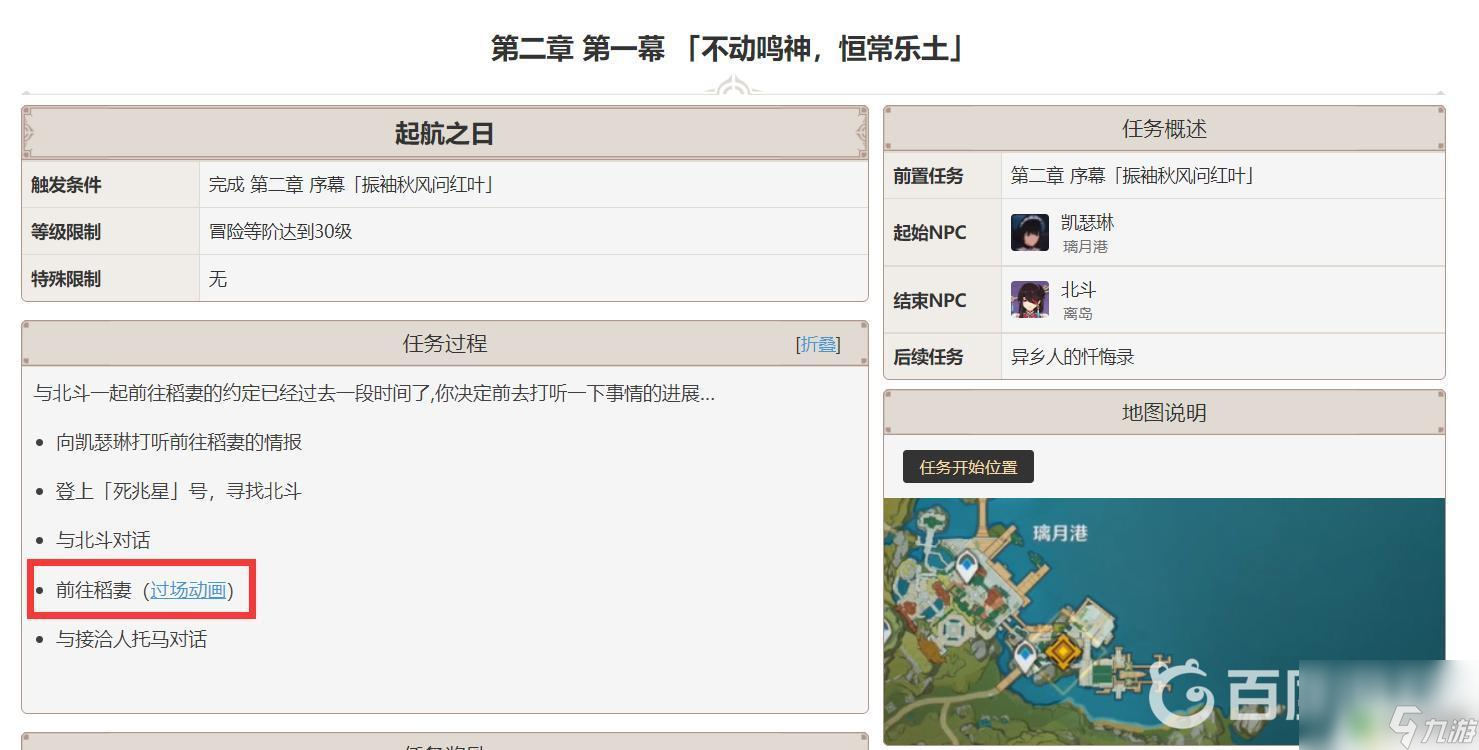1479x750 pixels.
Task: Click the 特殊限制 label cell
Action: pyautogui.click(x=111, y=278)
